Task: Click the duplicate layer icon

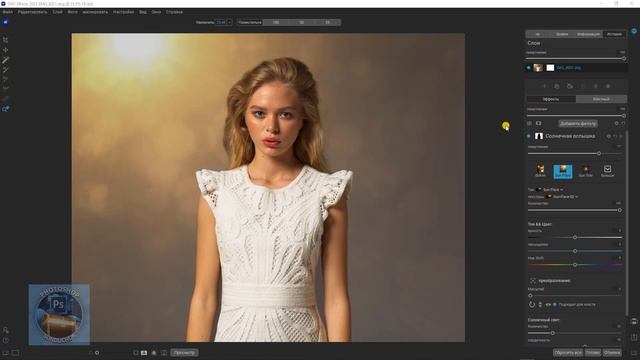Action: tap(557, 86)
